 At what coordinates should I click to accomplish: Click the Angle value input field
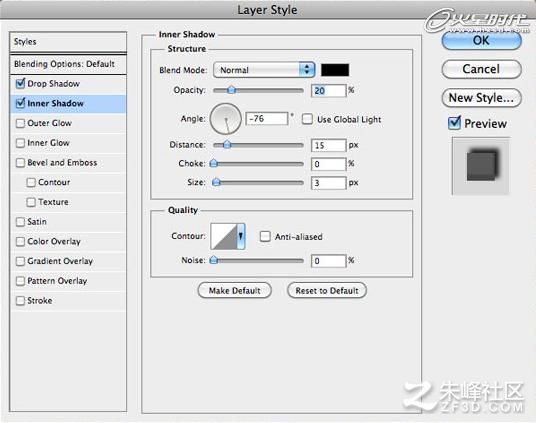[267, 119]
